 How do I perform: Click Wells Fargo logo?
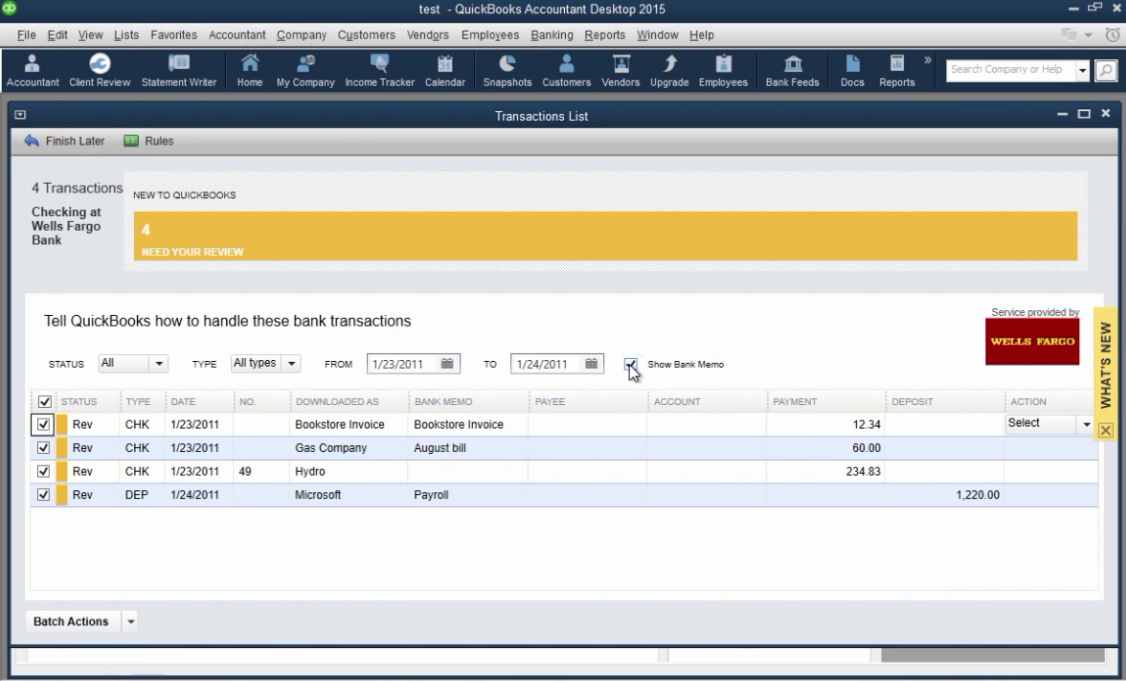coord(1032,341)
